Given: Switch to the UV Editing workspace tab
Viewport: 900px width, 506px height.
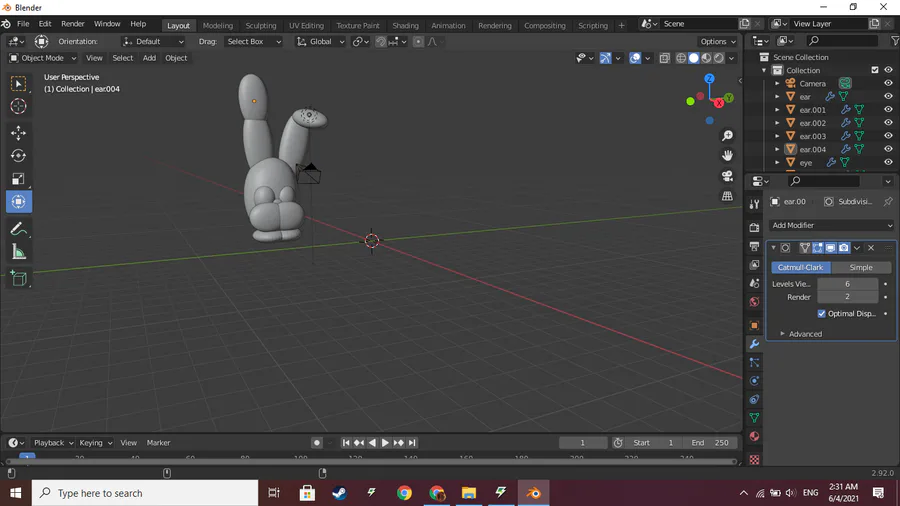Looking at the screenshot, I should tap(306, 25).
